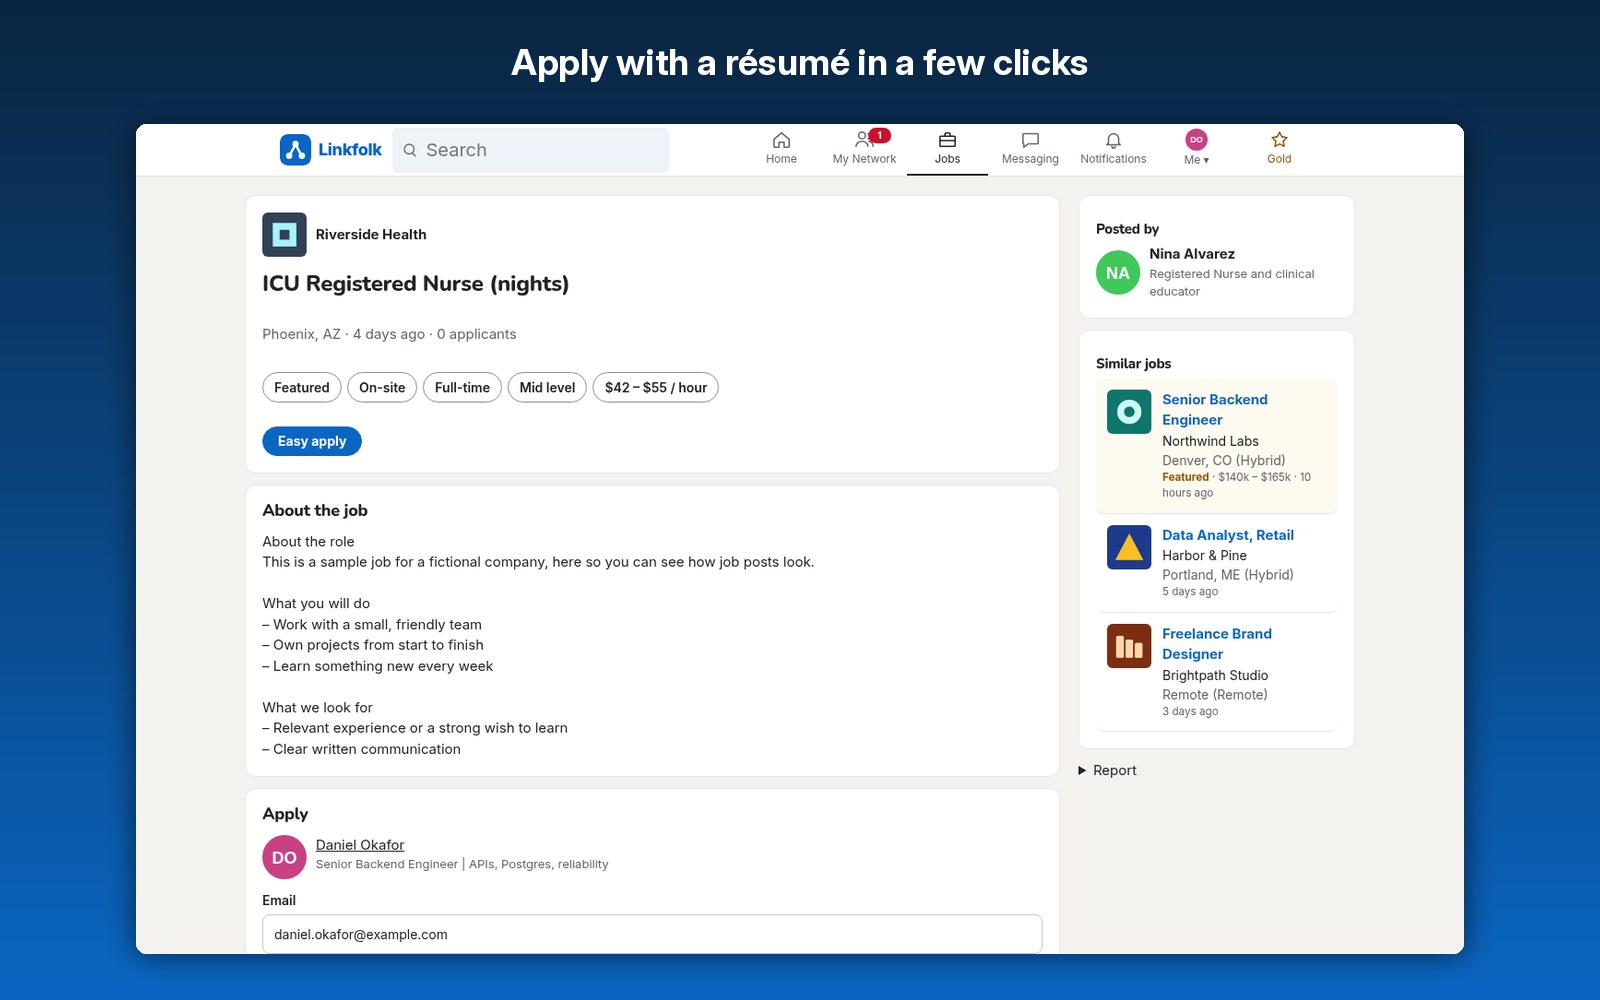Click 'Registered Nurse and clinical educator' text
This screenshot has height=1000, width=1600.
pyautogui.click(x=1232, y=283)
